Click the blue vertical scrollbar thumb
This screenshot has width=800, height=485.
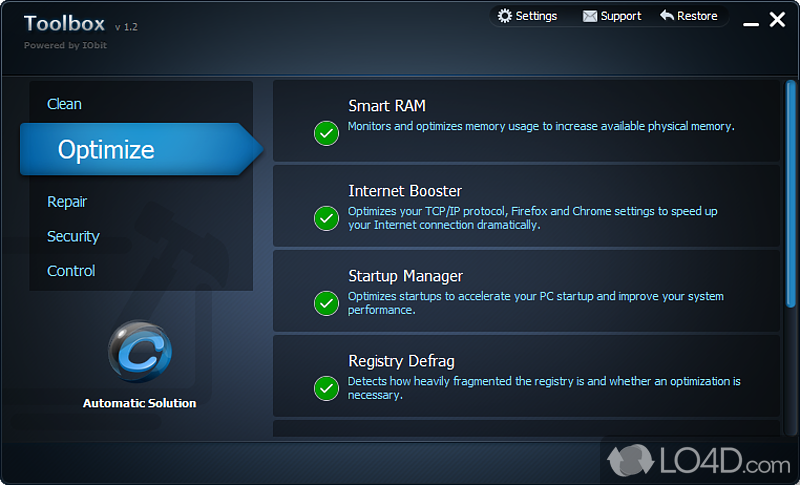(791, 194)
